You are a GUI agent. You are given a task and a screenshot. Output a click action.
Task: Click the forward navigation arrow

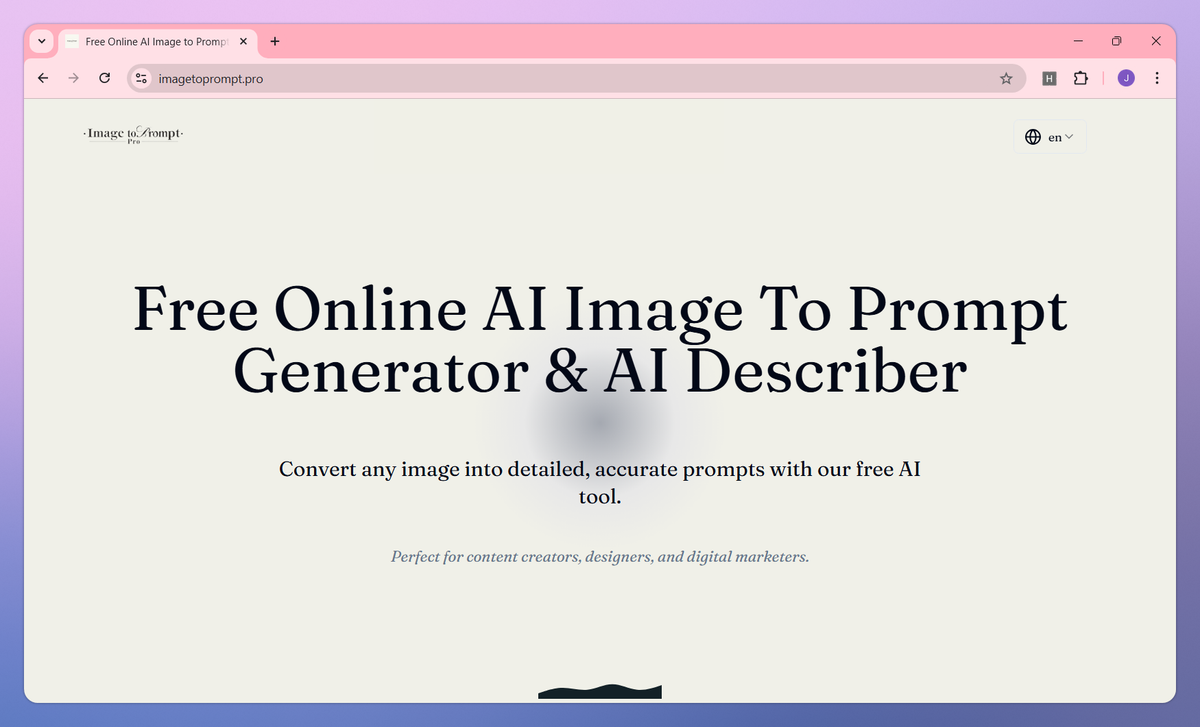coord(72,77)
